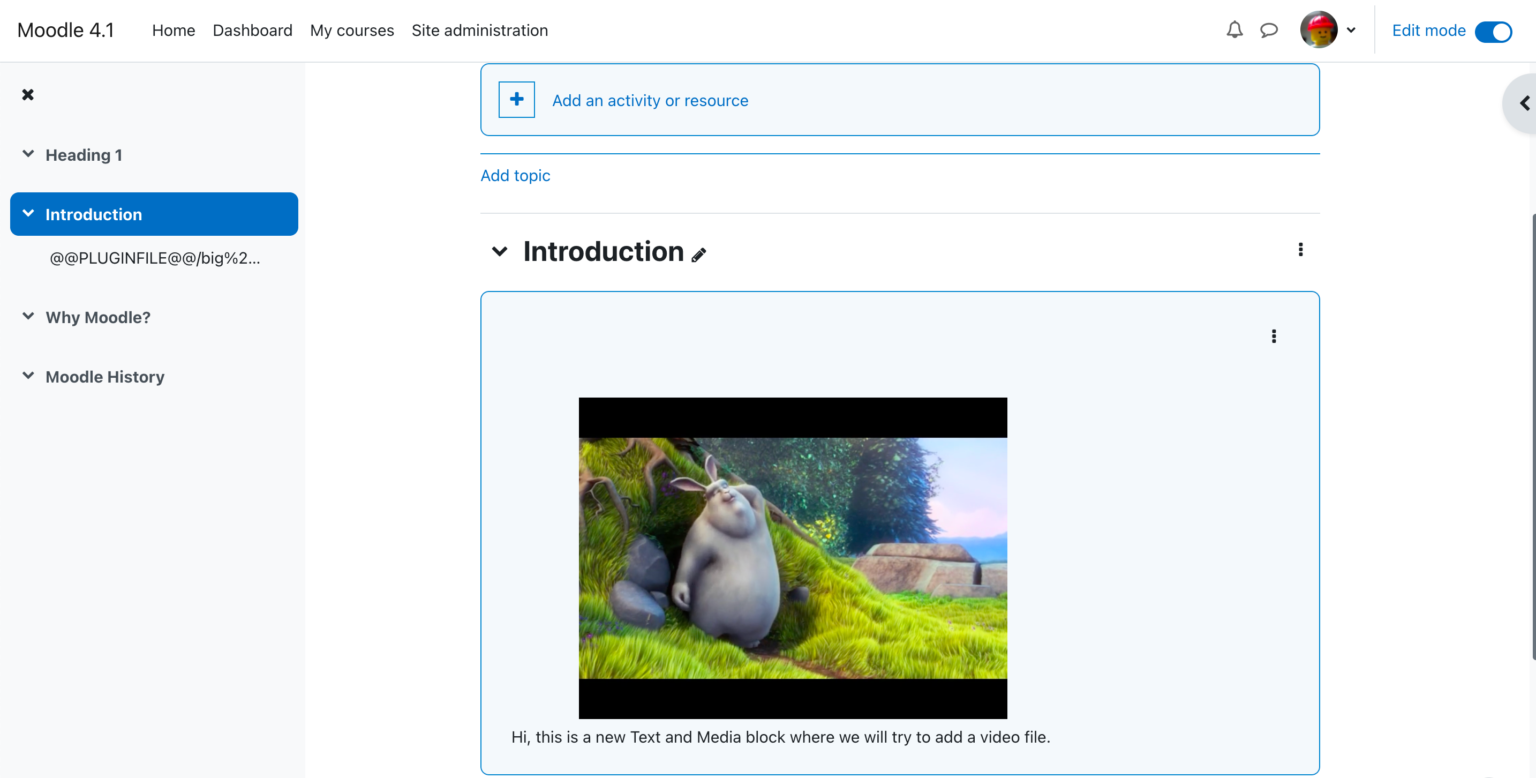This screenshot has height=778, width=1536.
Task: Click the Moodle 4.1 logo
Action: [x=65, y=29]
